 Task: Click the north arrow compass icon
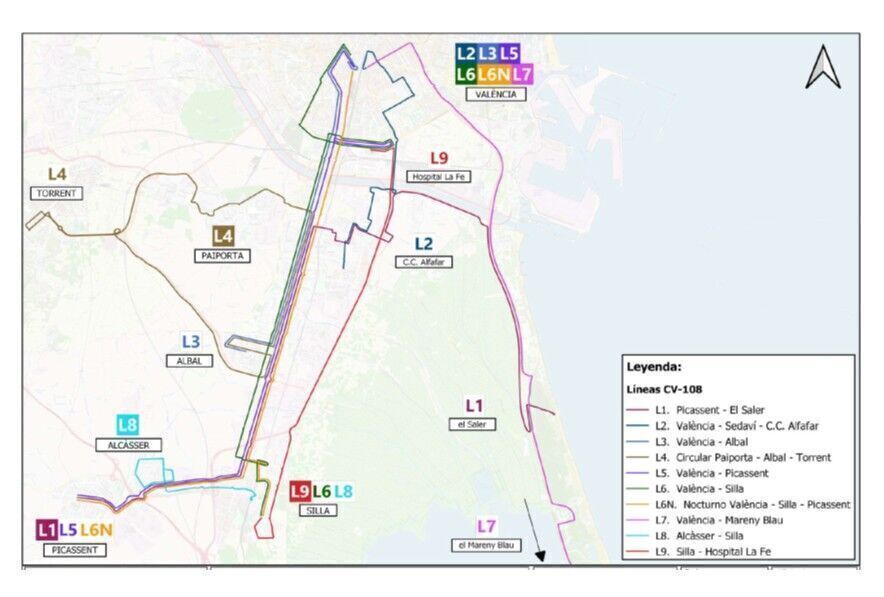click(x=823, y=67)
